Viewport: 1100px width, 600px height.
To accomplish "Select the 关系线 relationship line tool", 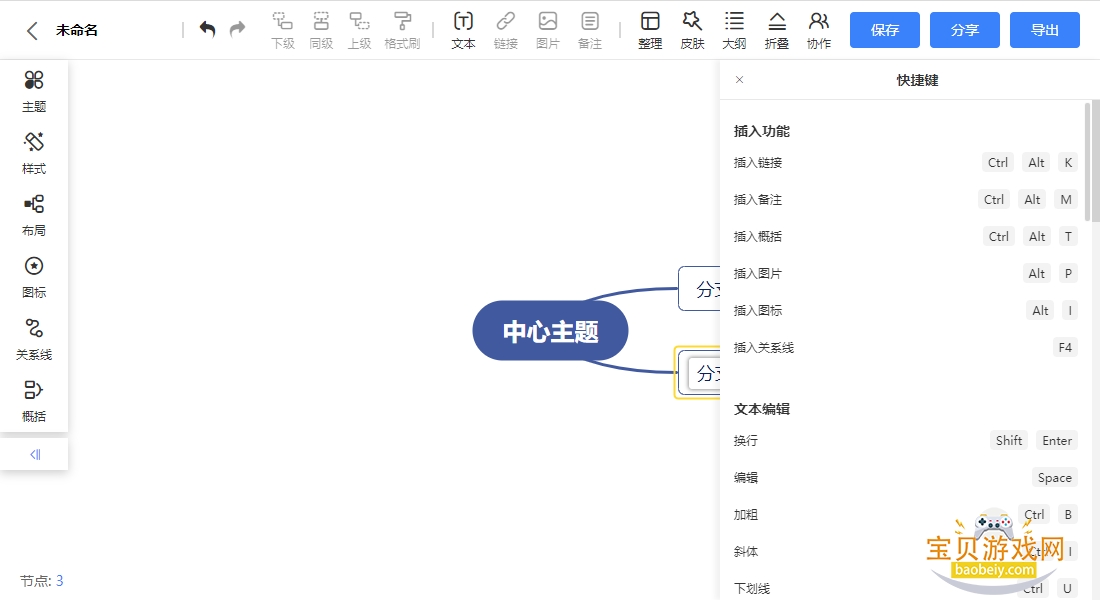I will click(x=34, y=339).
